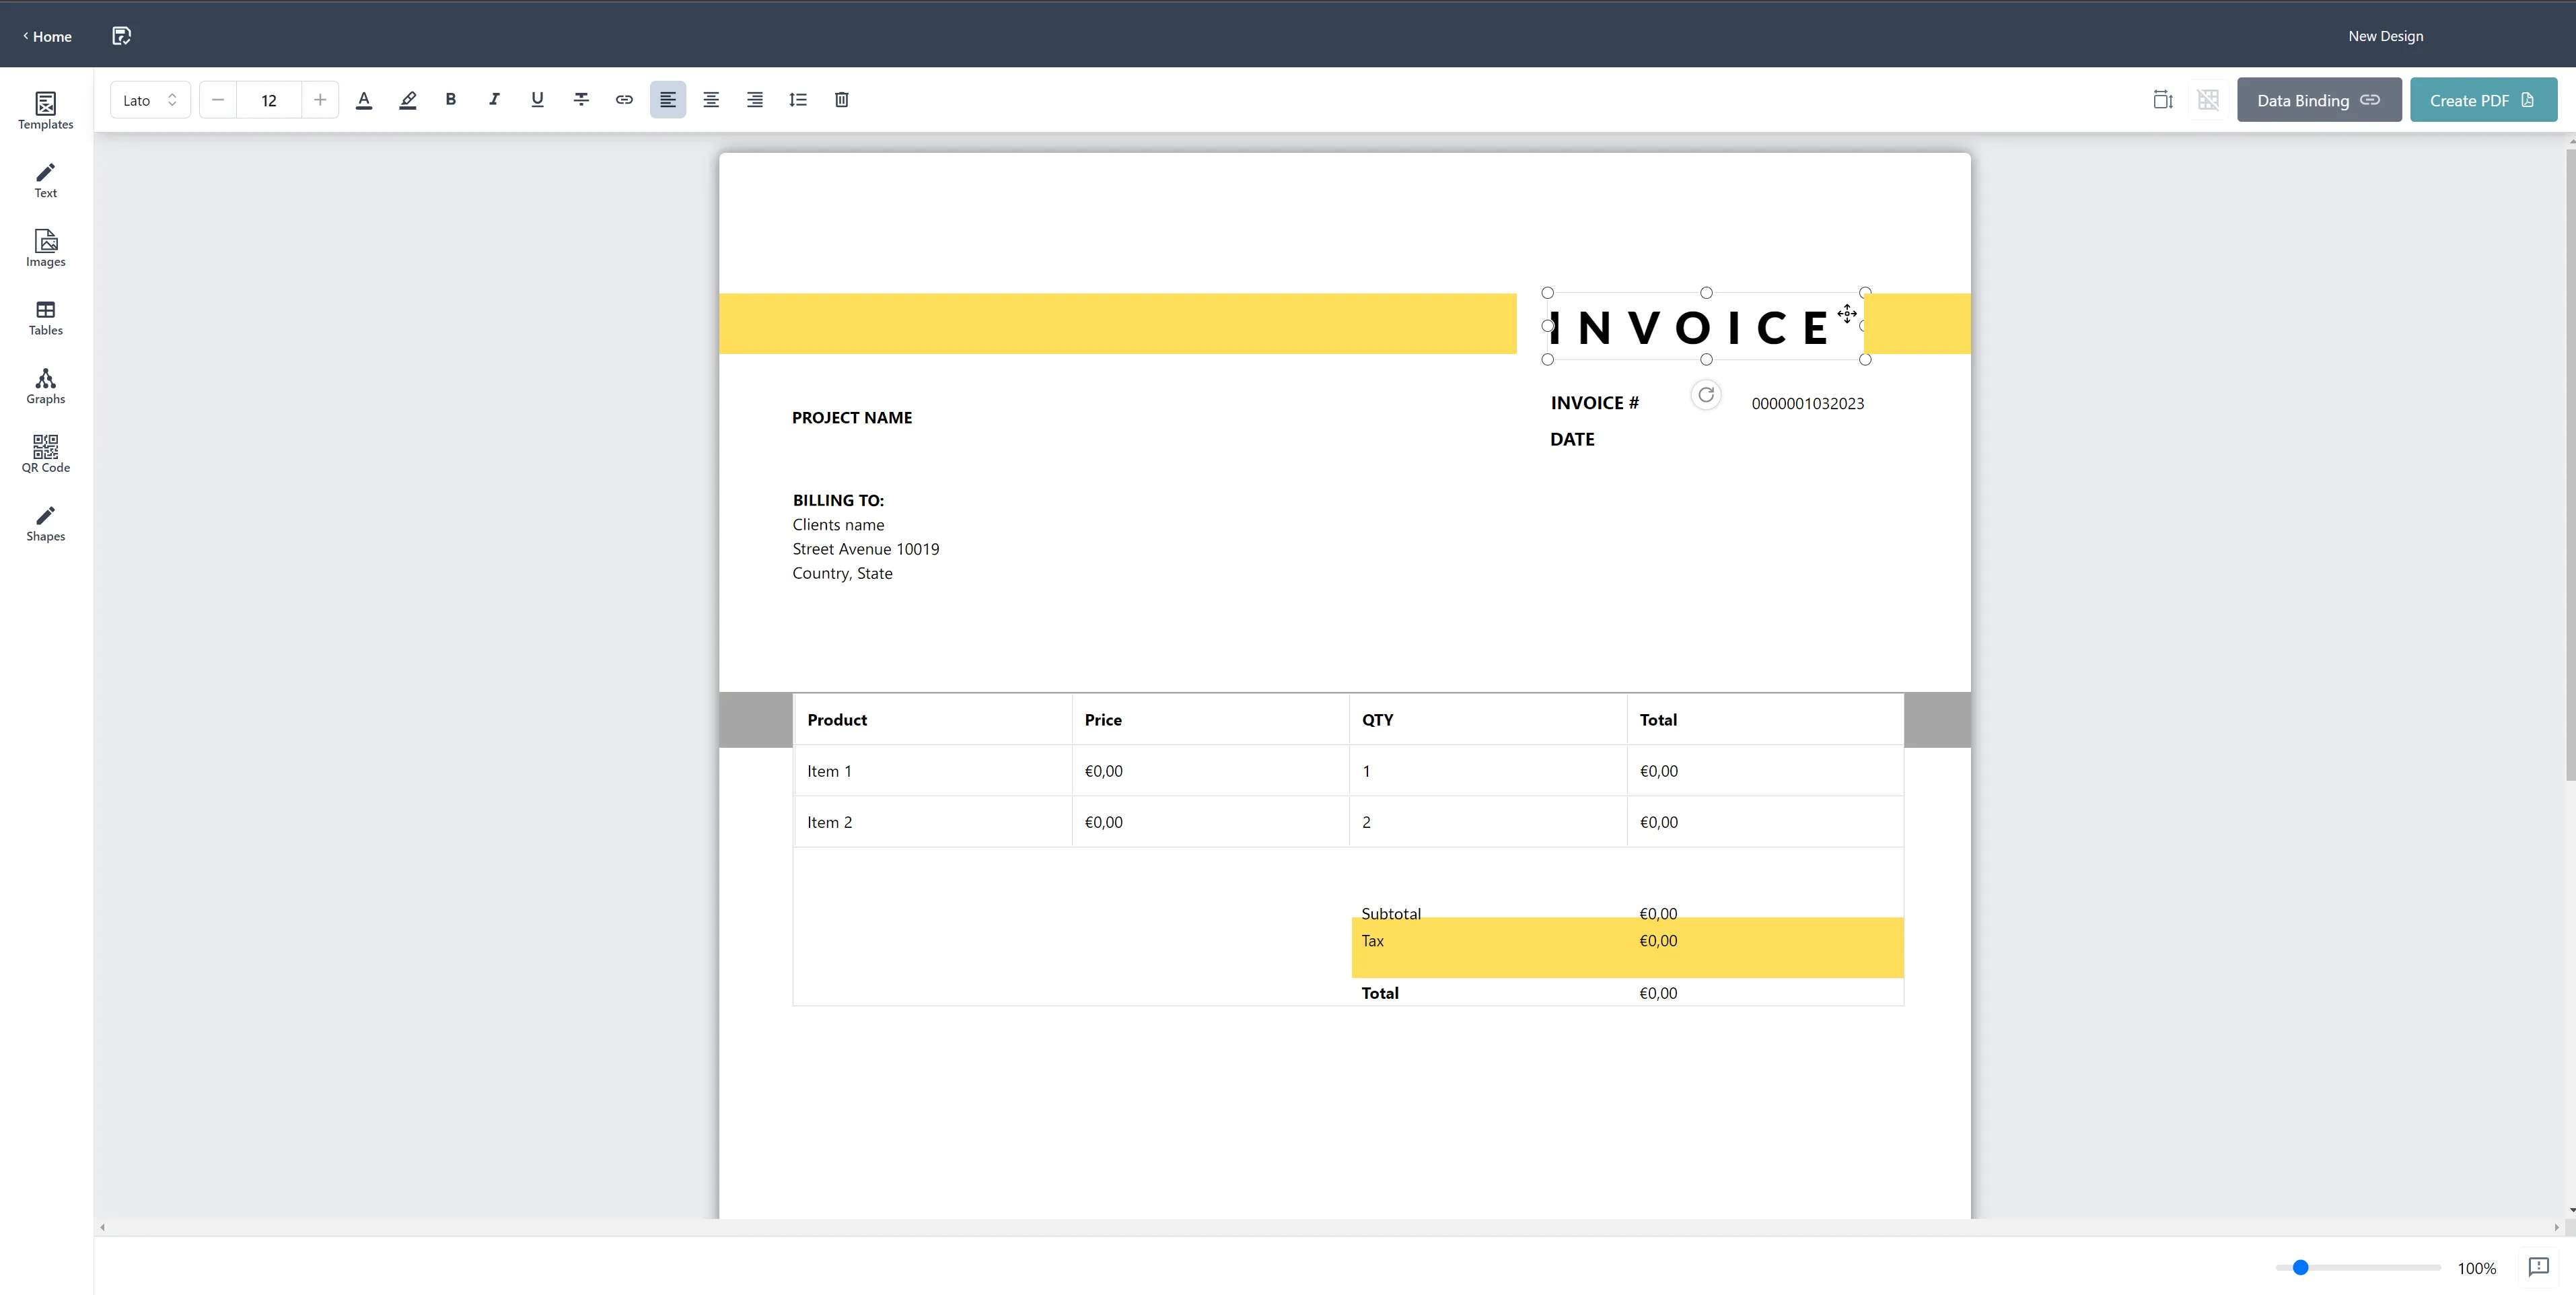Toggle italic formatting
Viewport: 2576px width, 1295px height.
tap(494, 100)
